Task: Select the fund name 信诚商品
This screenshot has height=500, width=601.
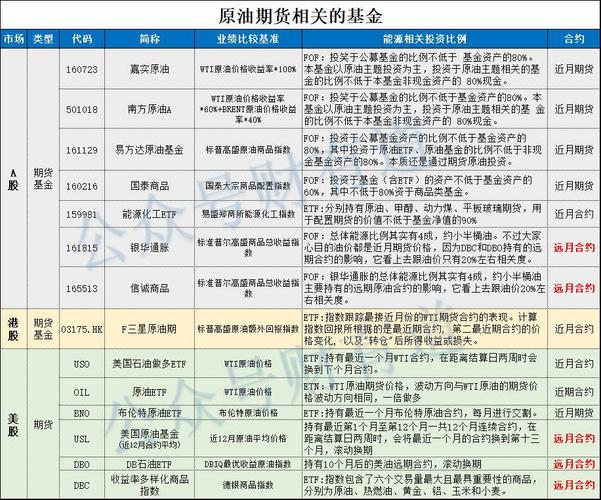Action: [x=149, y=288]
